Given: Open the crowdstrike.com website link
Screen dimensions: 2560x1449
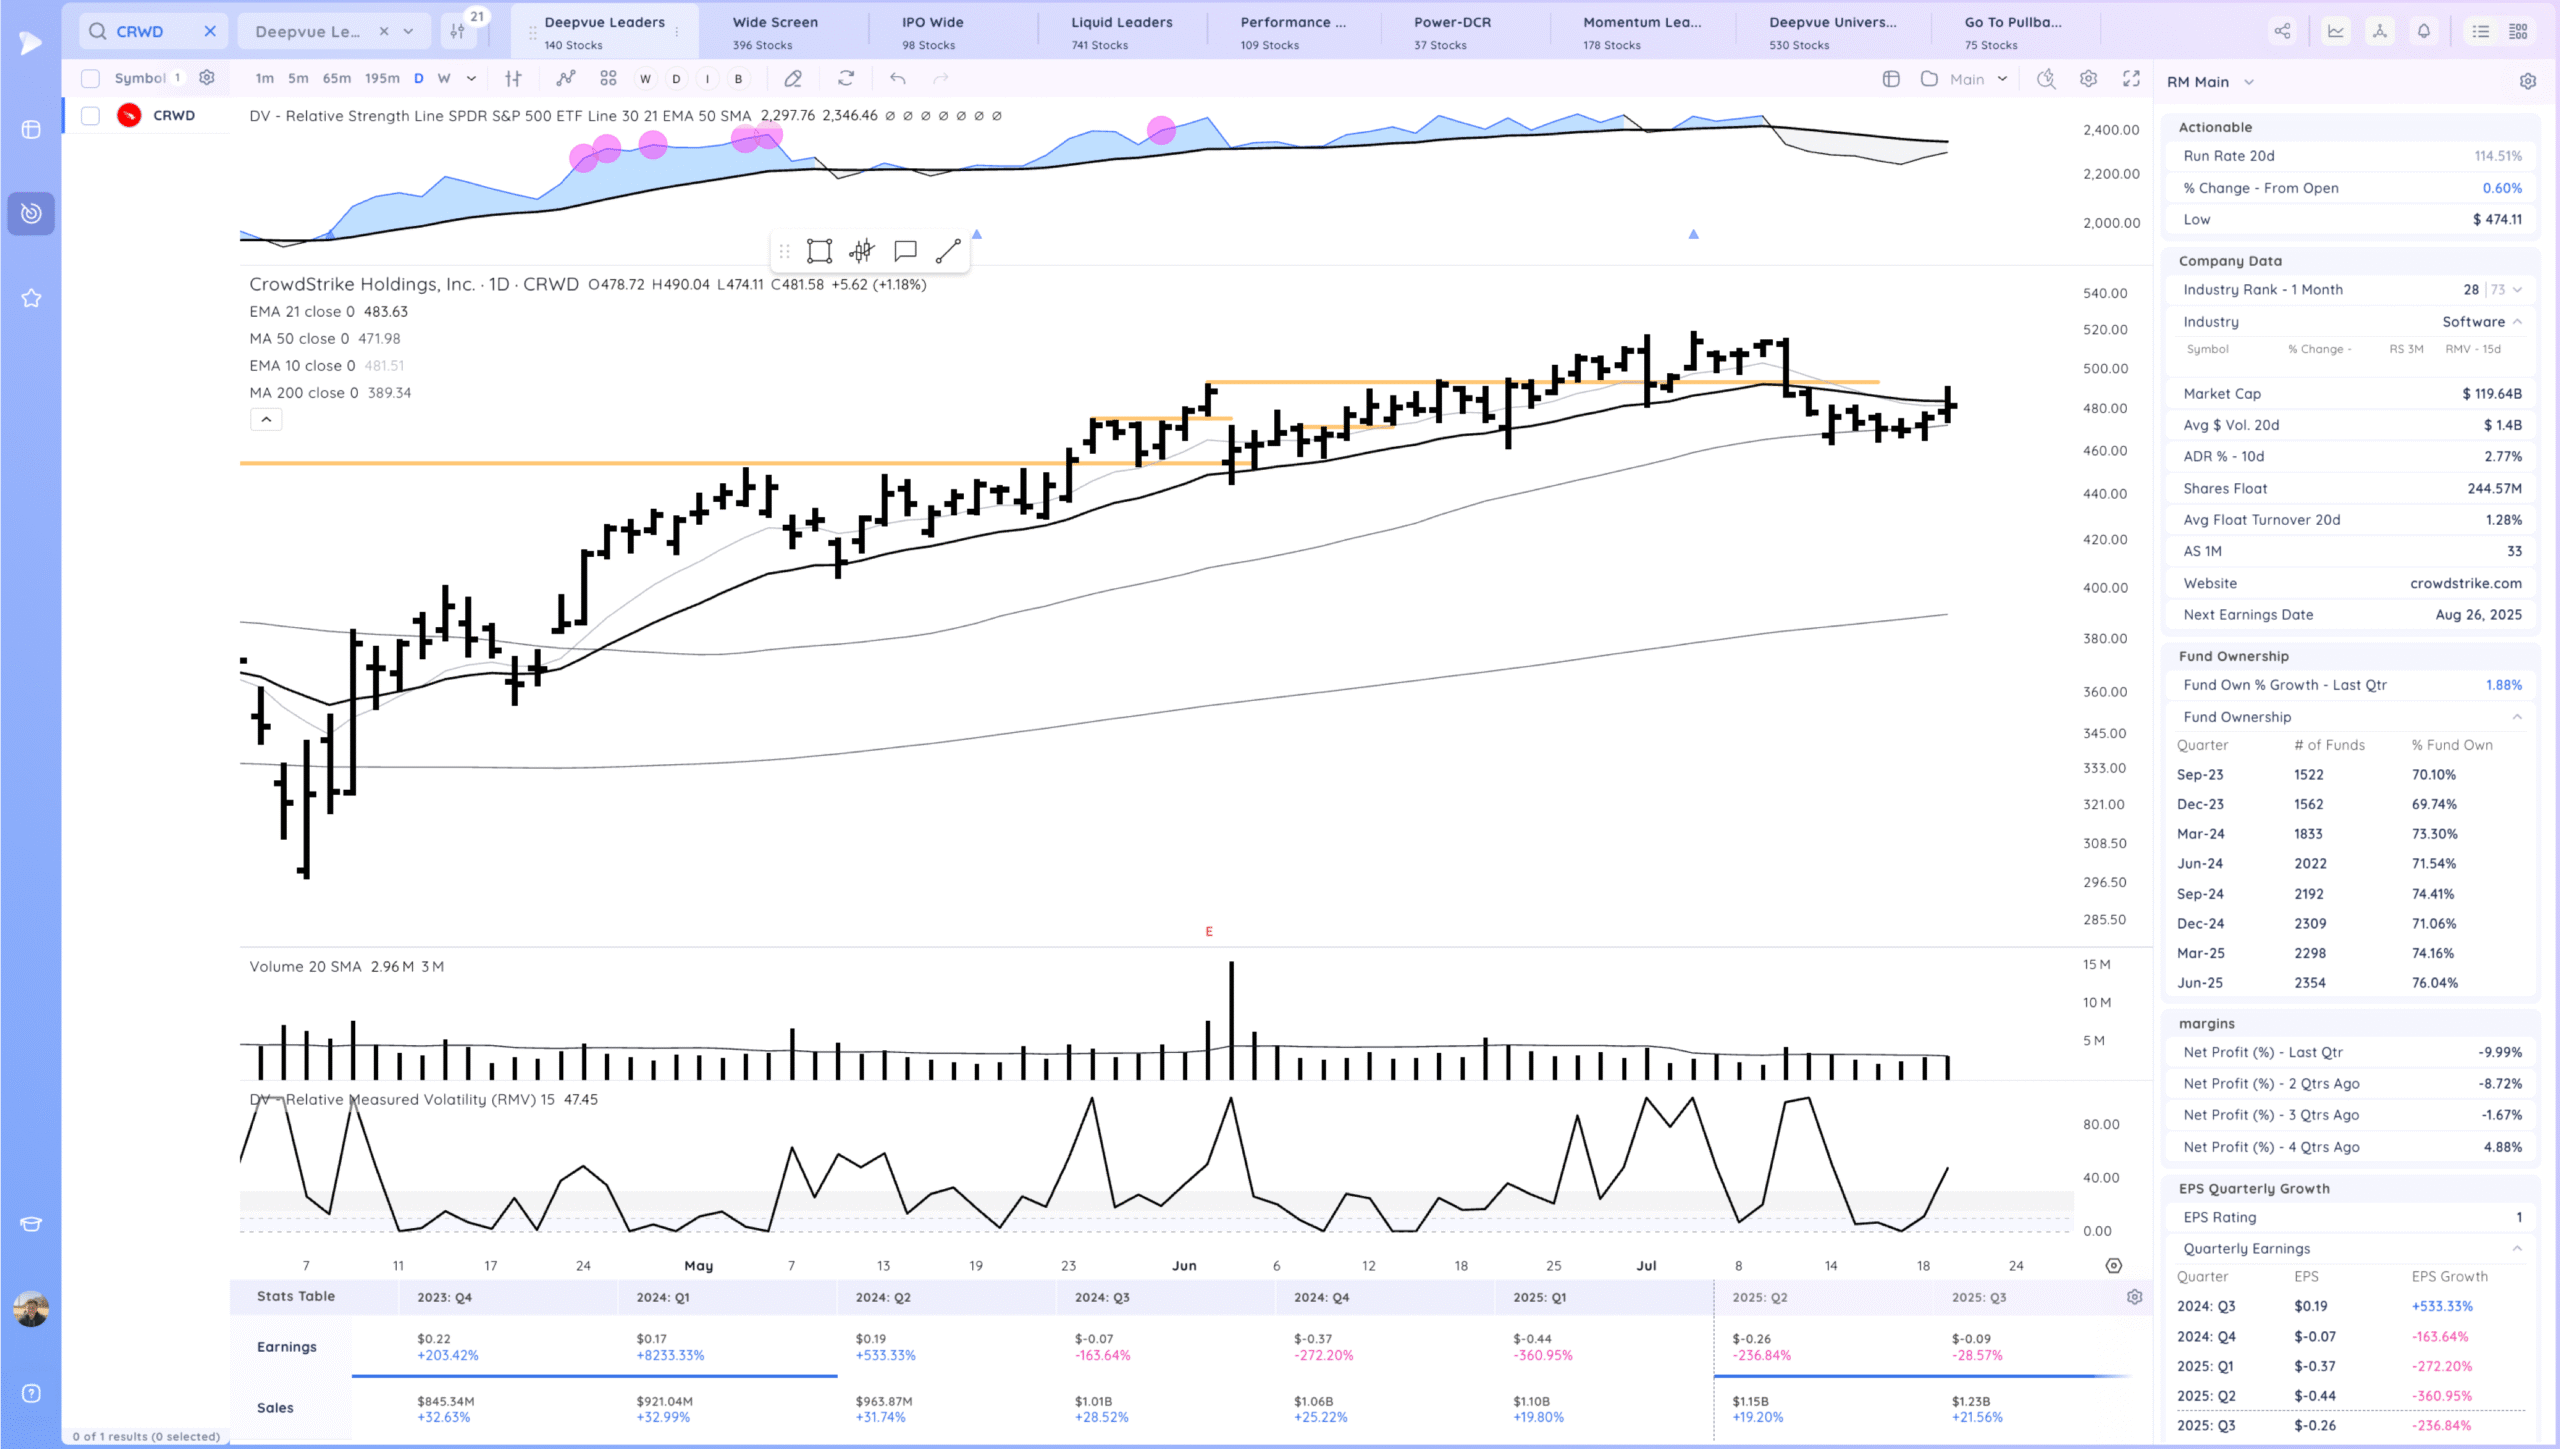Looking at the screenshot, I should (2465, 583).
